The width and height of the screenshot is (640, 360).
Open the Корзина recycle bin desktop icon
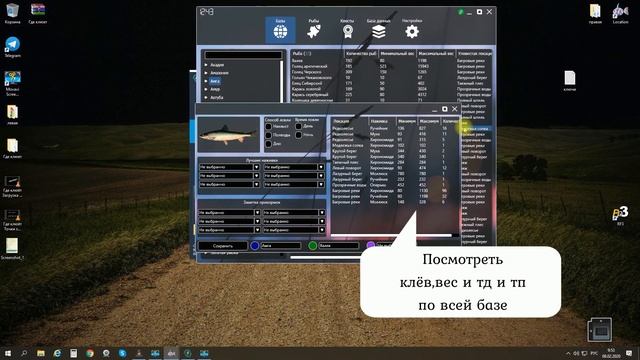[x=12, y=13]
